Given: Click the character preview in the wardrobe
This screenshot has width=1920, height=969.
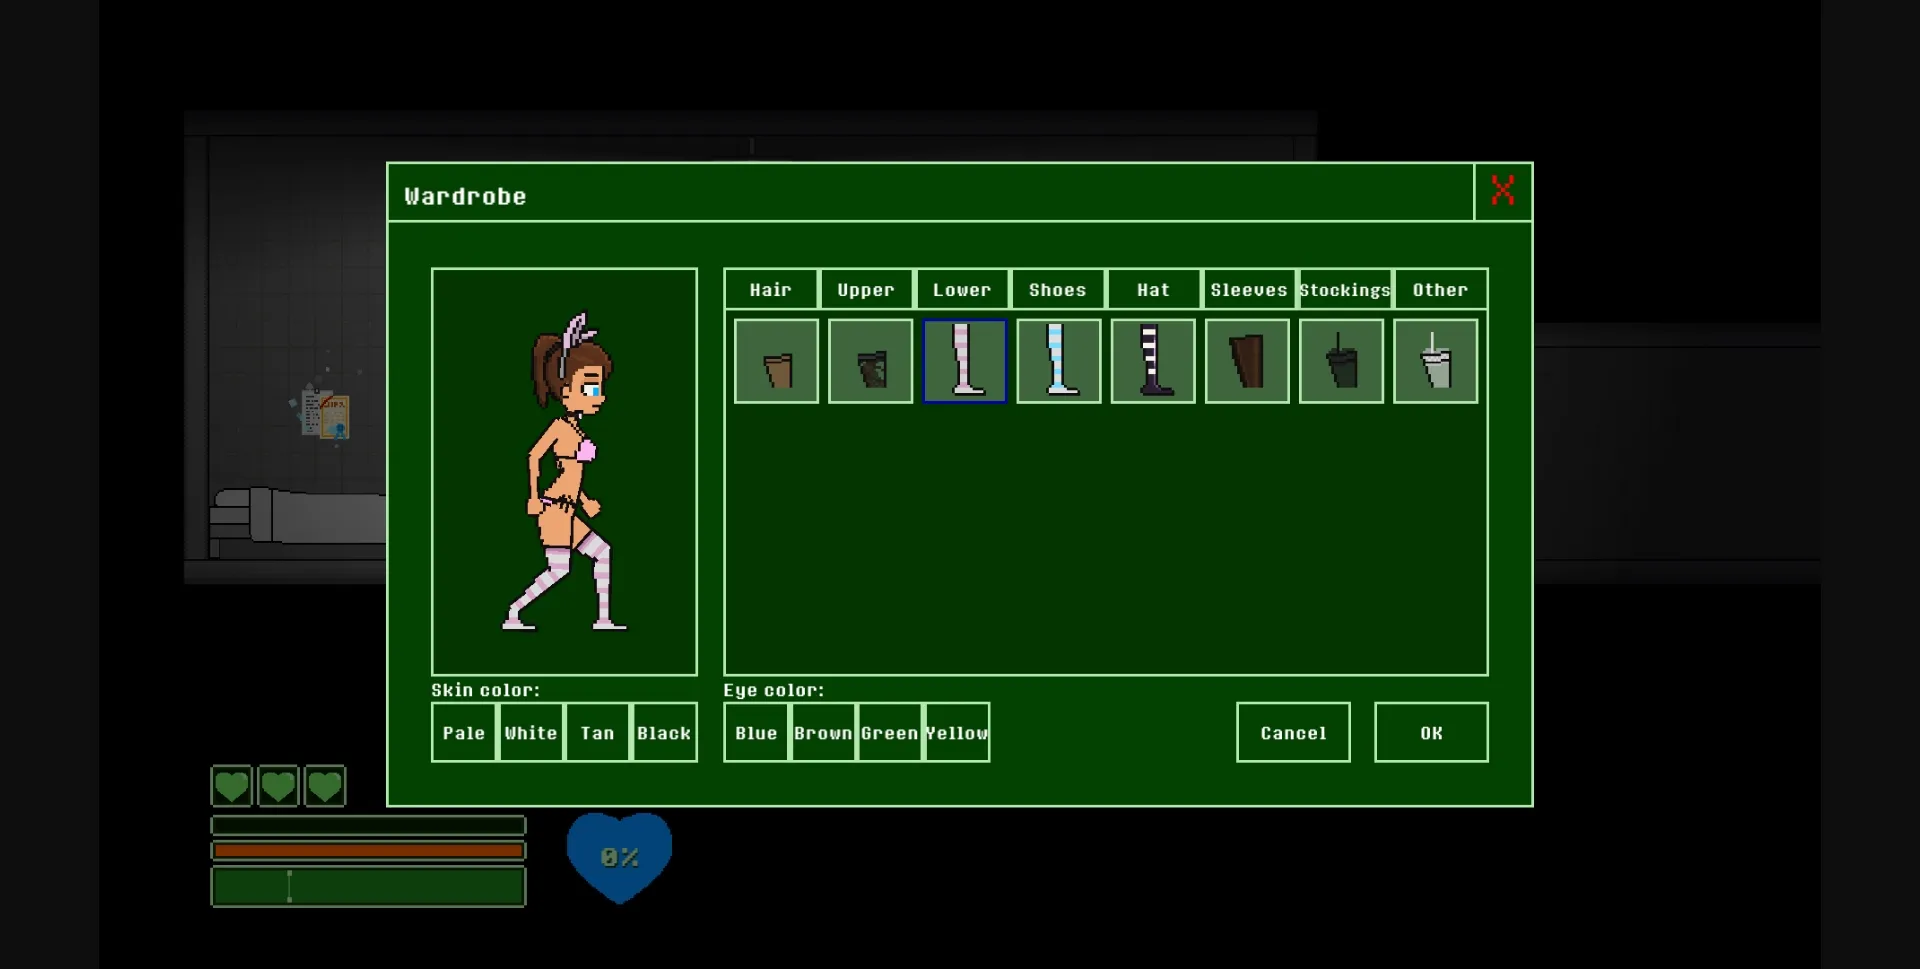Looking at the screenshot, I should coord(564,470).
